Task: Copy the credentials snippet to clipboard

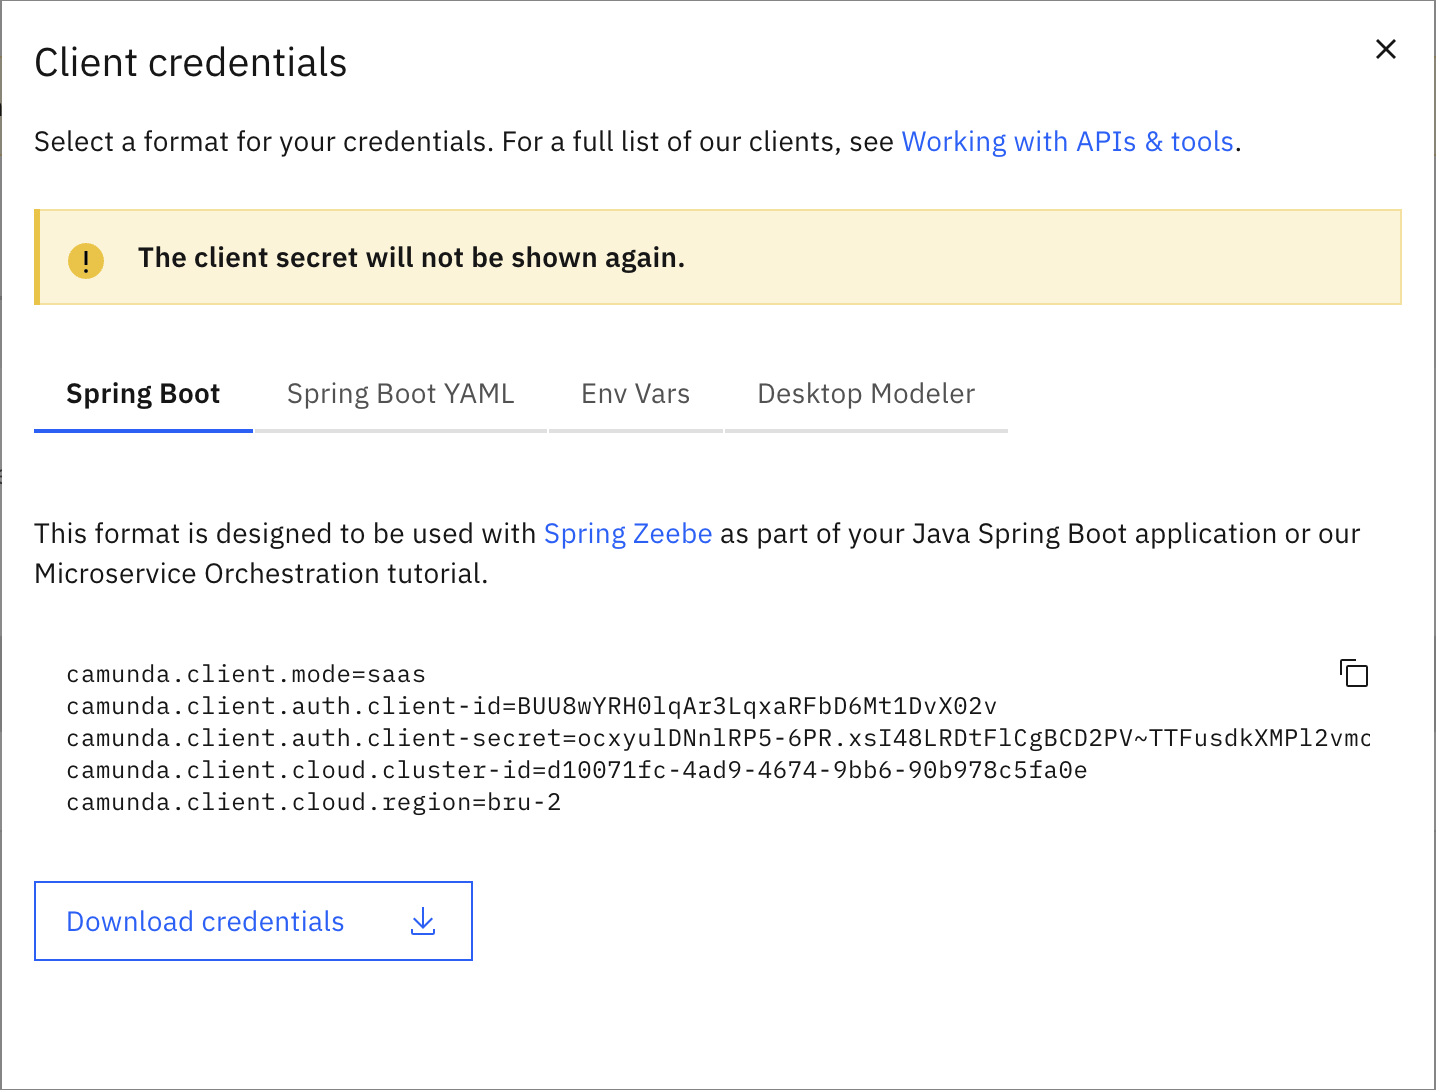Action: point(1354,673)
